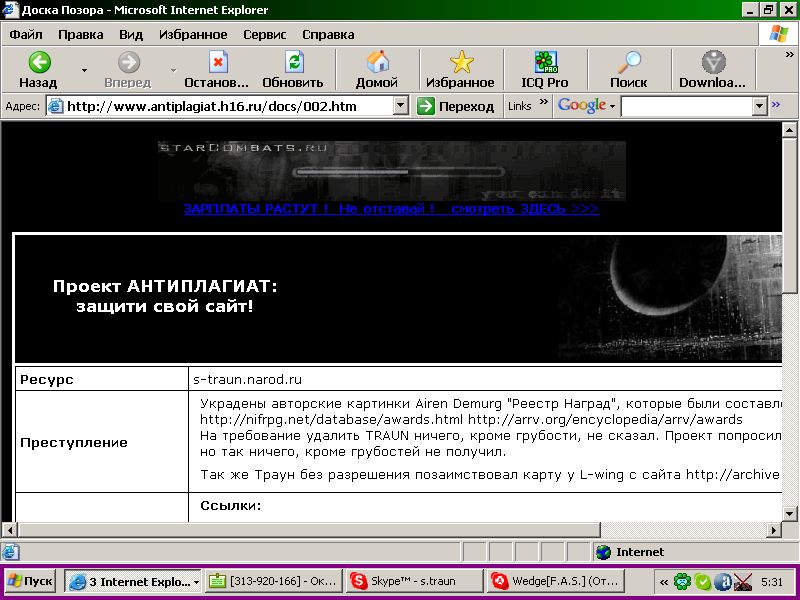Click in the Google search input box
This screenshot has height=600, width=800.
[687, 106]
